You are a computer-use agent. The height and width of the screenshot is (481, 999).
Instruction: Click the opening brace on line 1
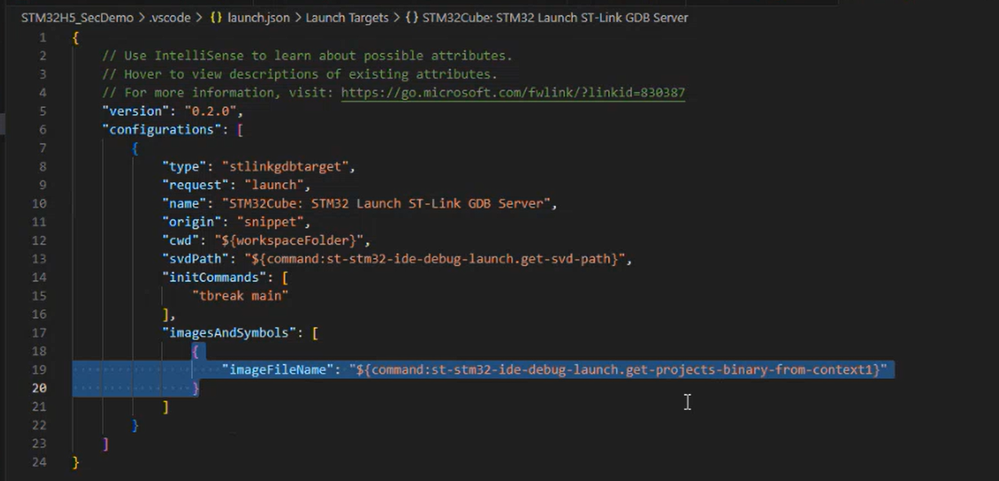(76, 38)
